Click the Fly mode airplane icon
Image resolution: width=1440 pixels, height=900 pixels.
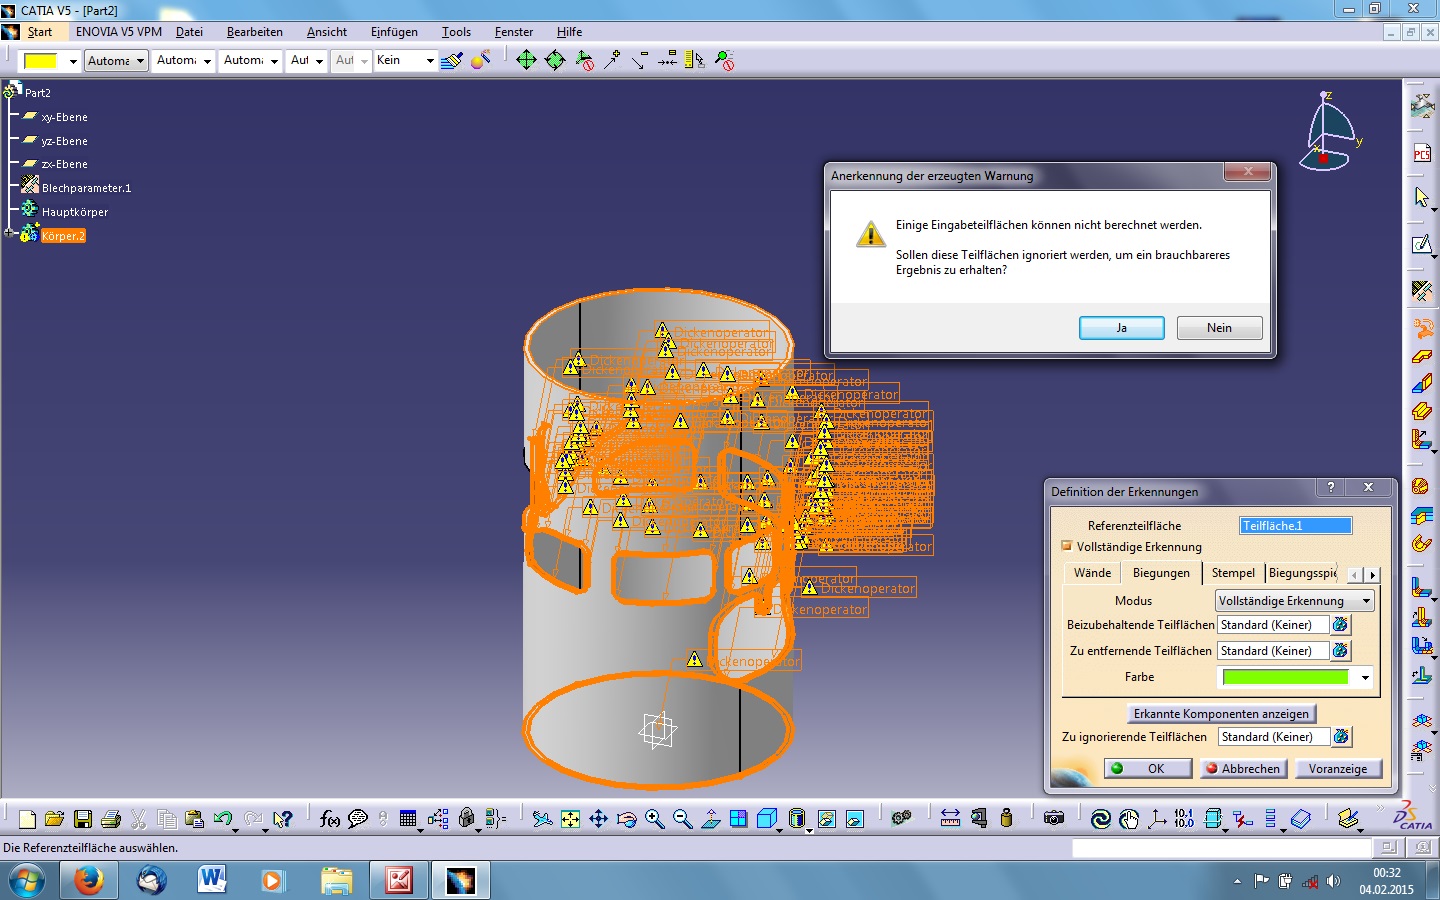[x=542, y=819]
